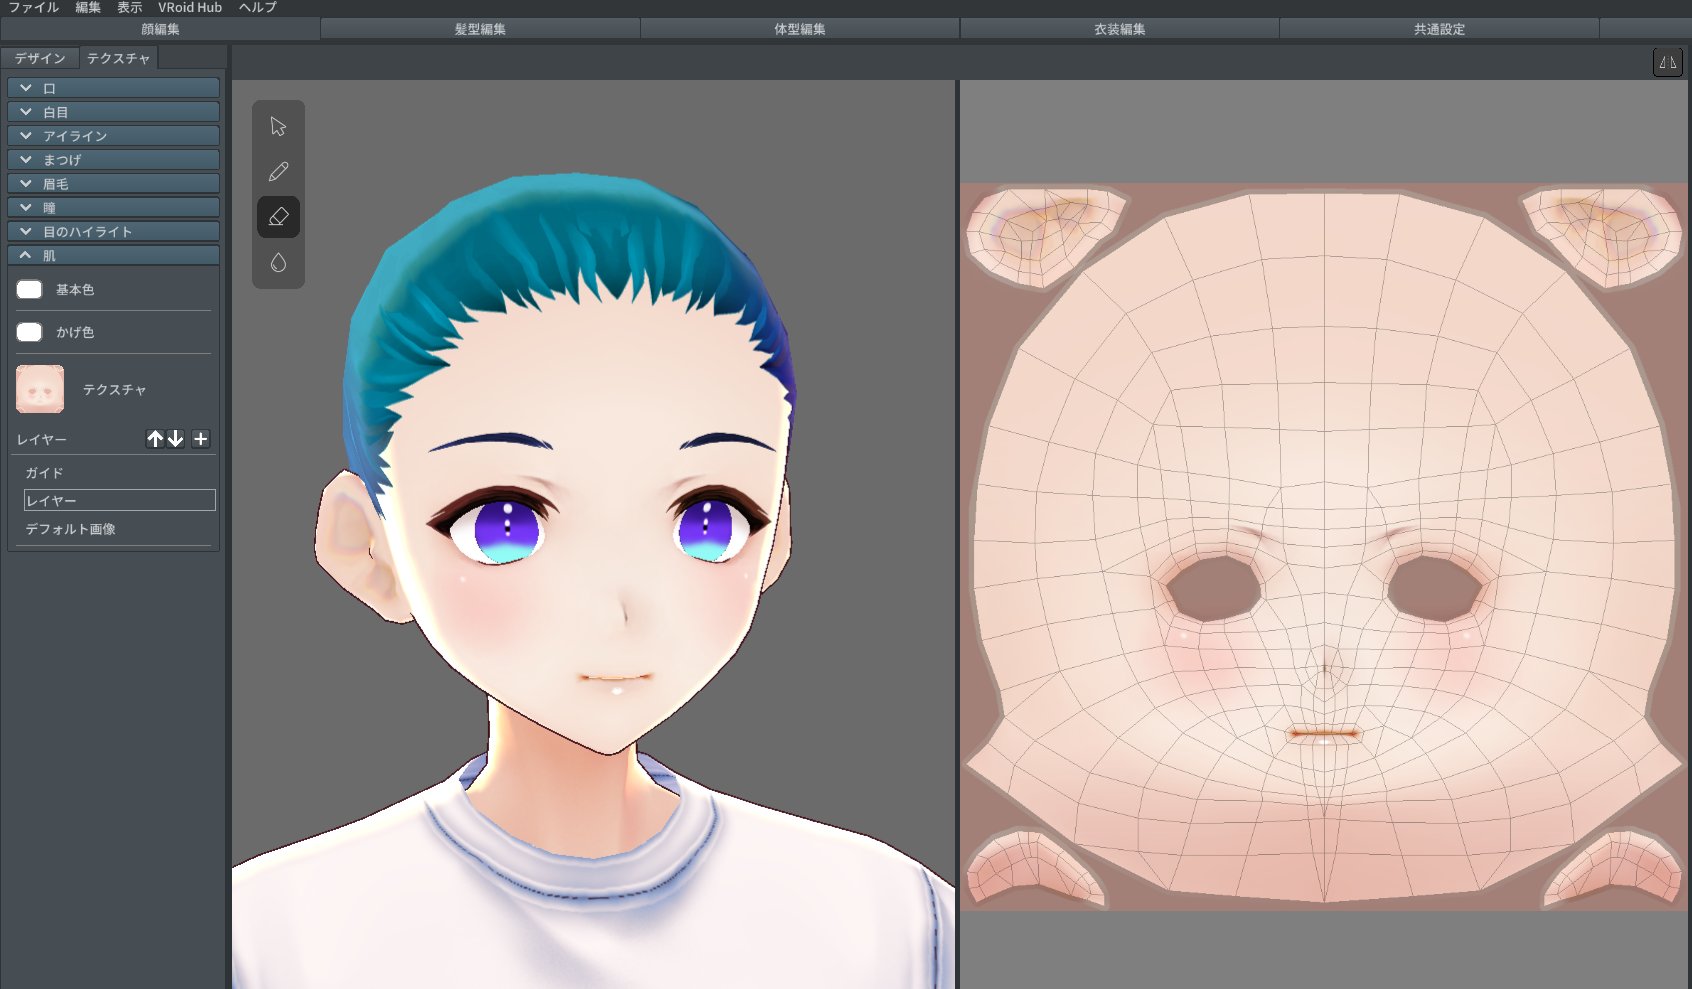Viewport: 1692px width, 989px height.
Task: Select the eraser tool
Action: 278,217
